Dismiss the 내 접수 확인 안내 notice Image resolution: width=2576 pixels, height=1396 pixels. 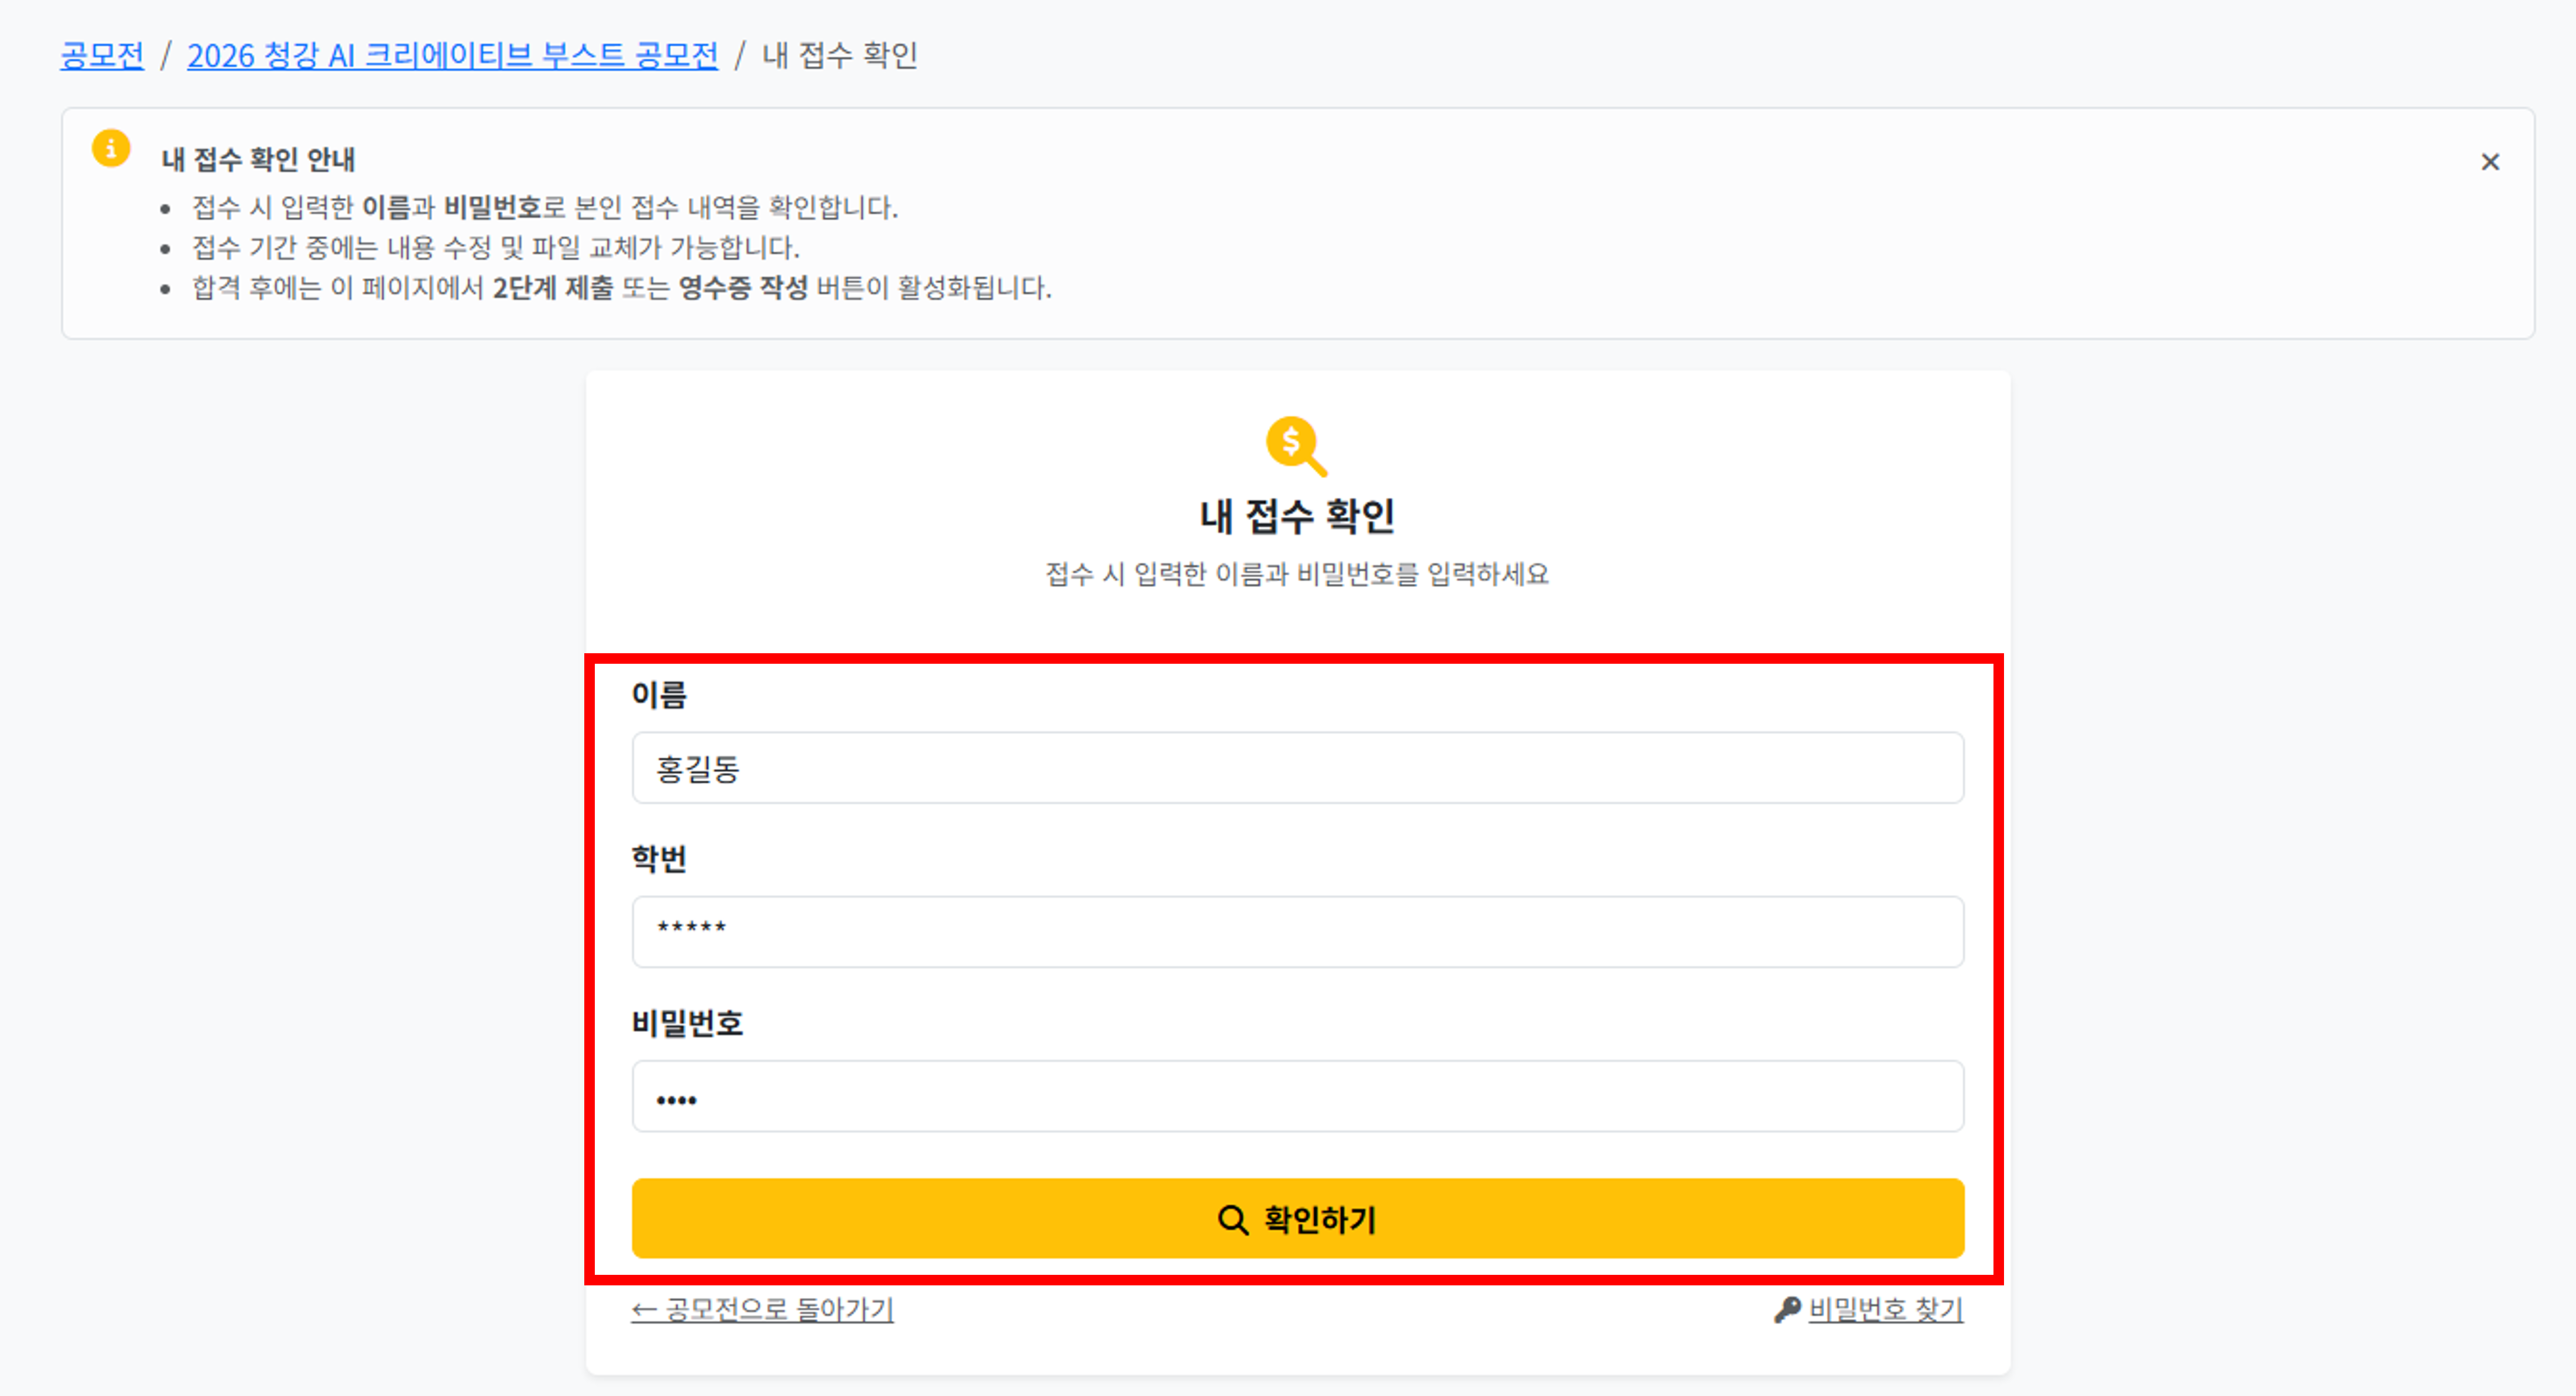(2489, 162)
